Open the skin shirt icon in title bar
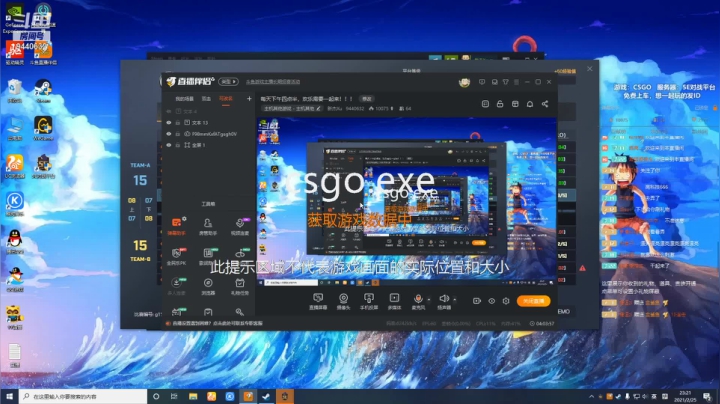The image size is (720, 404). tap(506, 82)
